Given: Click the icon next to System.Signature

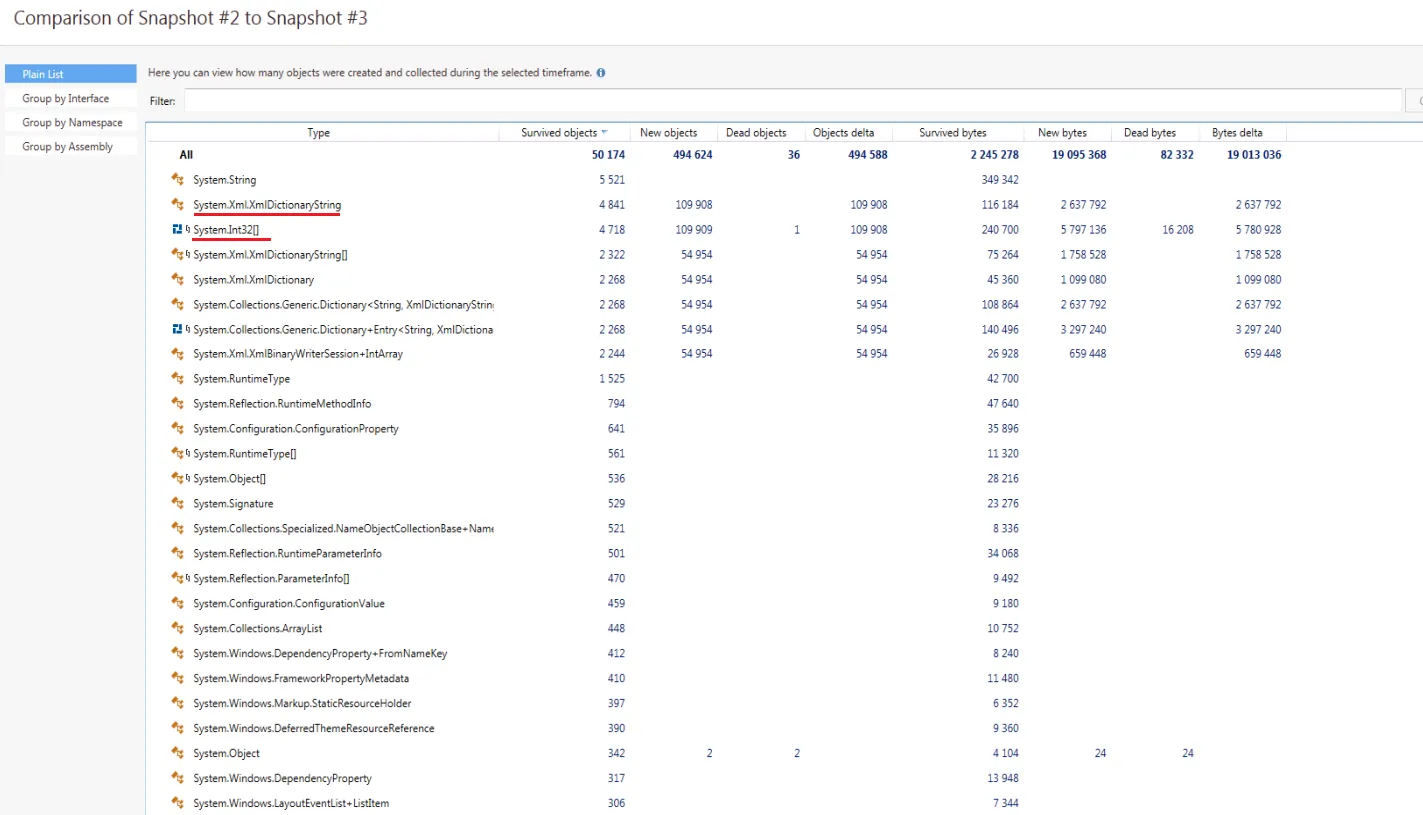Looking at the screenshot, I should tap(178, 504).
